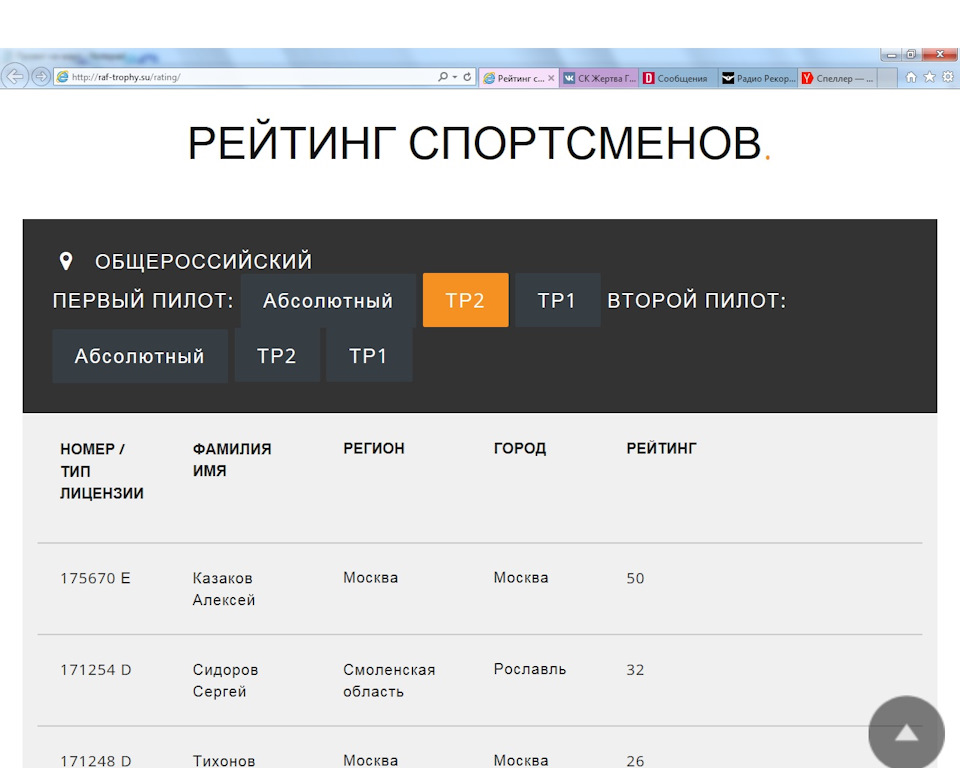960x768 pixels.
Task: Click rating value 50
Action: pos(635,578)
